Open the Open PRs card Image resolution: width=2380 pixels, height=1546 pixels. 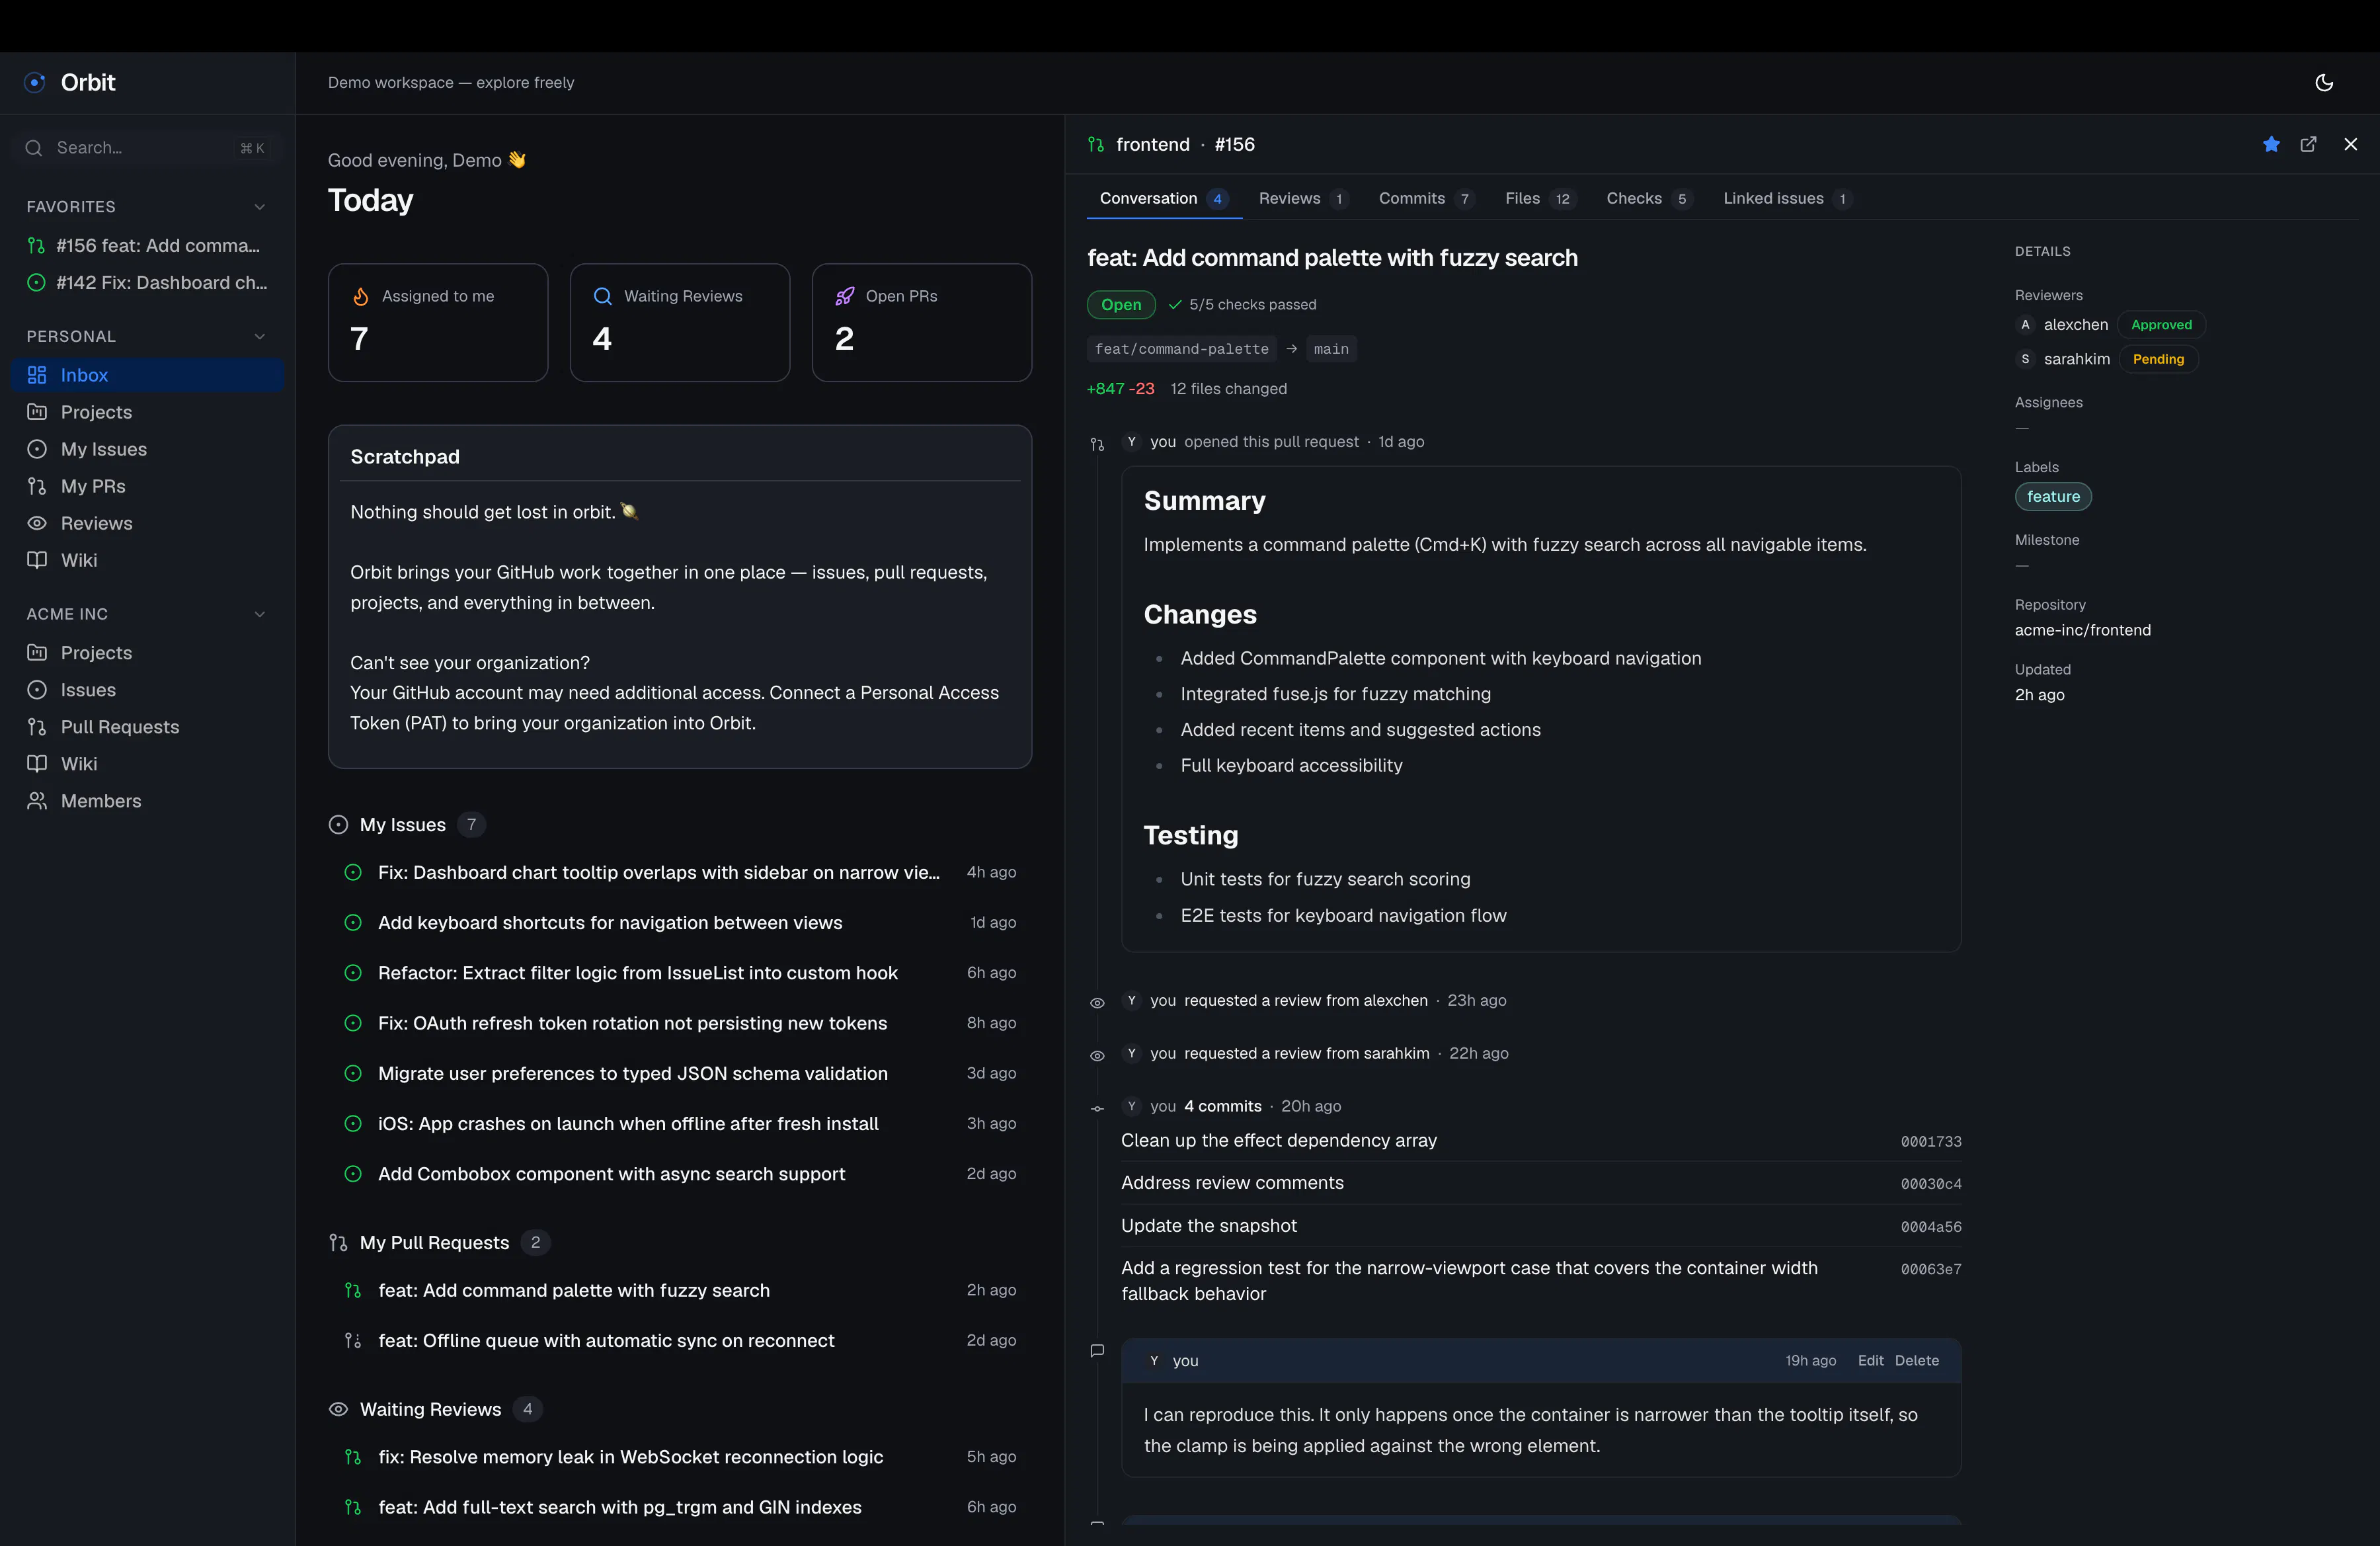(x=922, y=322)
